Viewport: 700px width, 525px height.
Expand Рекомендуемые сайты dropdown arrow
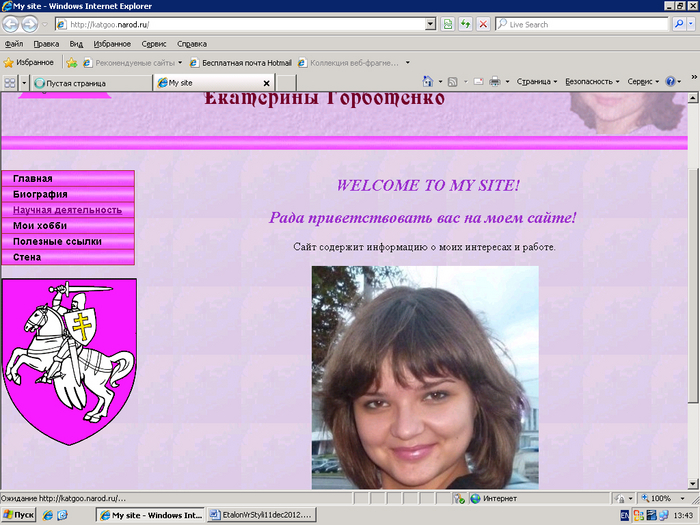tap(180, 62)
